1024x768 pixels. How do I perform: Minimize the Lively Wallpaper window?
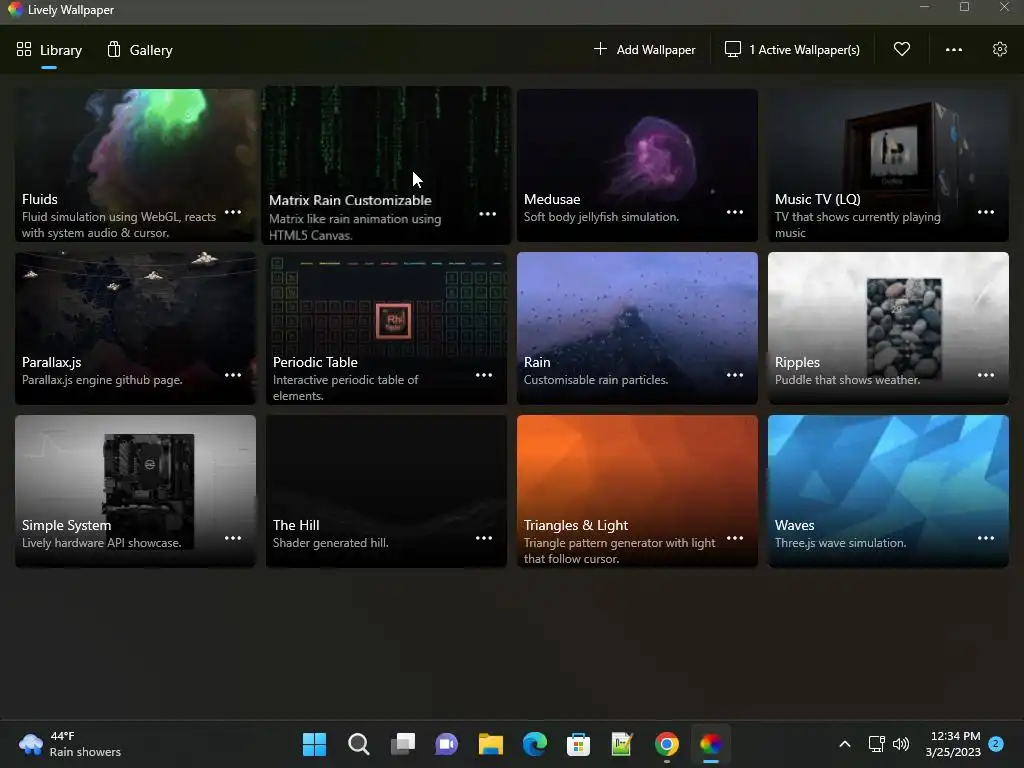(x=924, y=7)
